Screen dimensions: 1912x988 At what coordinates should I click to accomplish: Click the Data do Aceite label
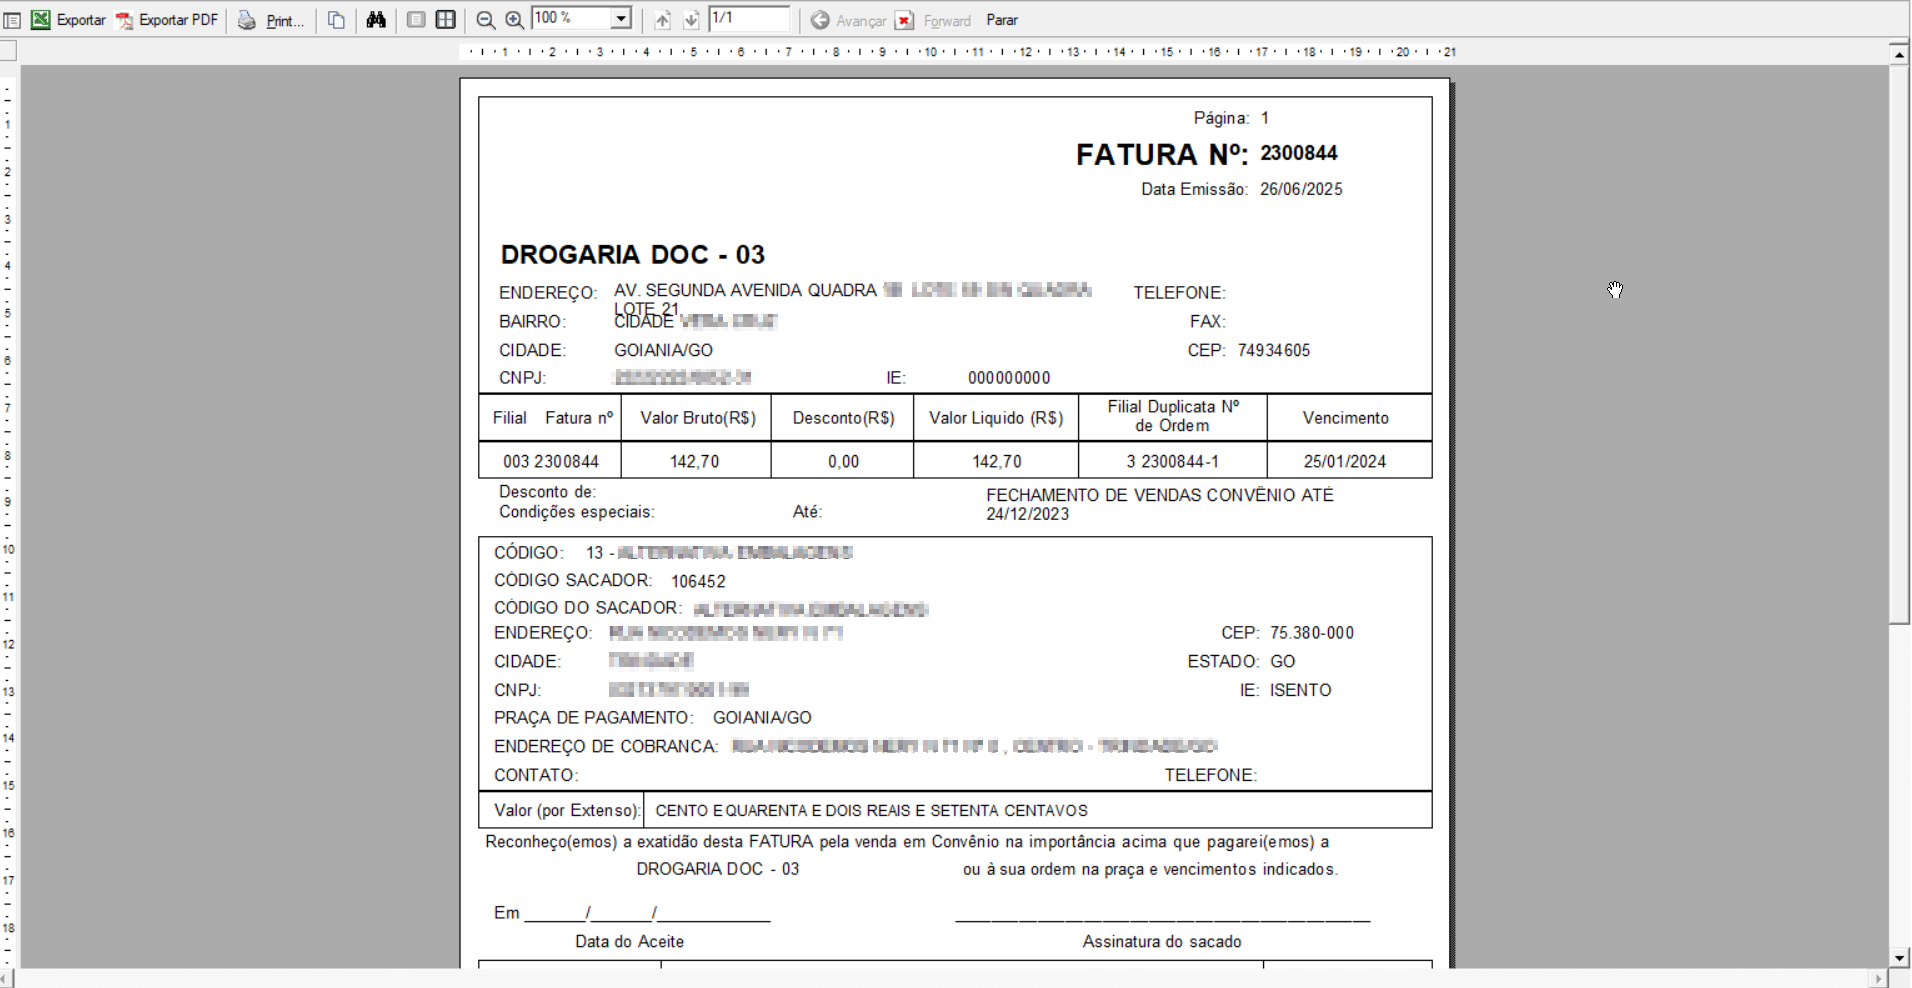coord(630,941)
